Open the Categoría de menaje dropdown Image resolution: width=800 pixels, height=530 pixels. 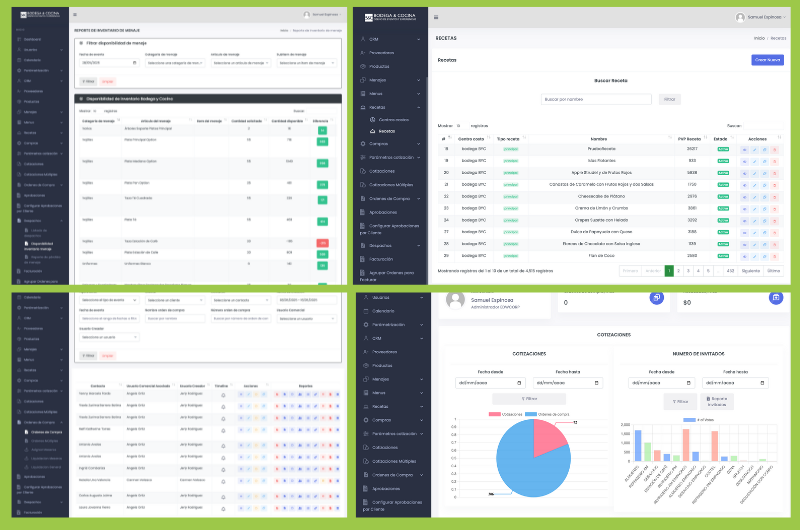(175, 62)
